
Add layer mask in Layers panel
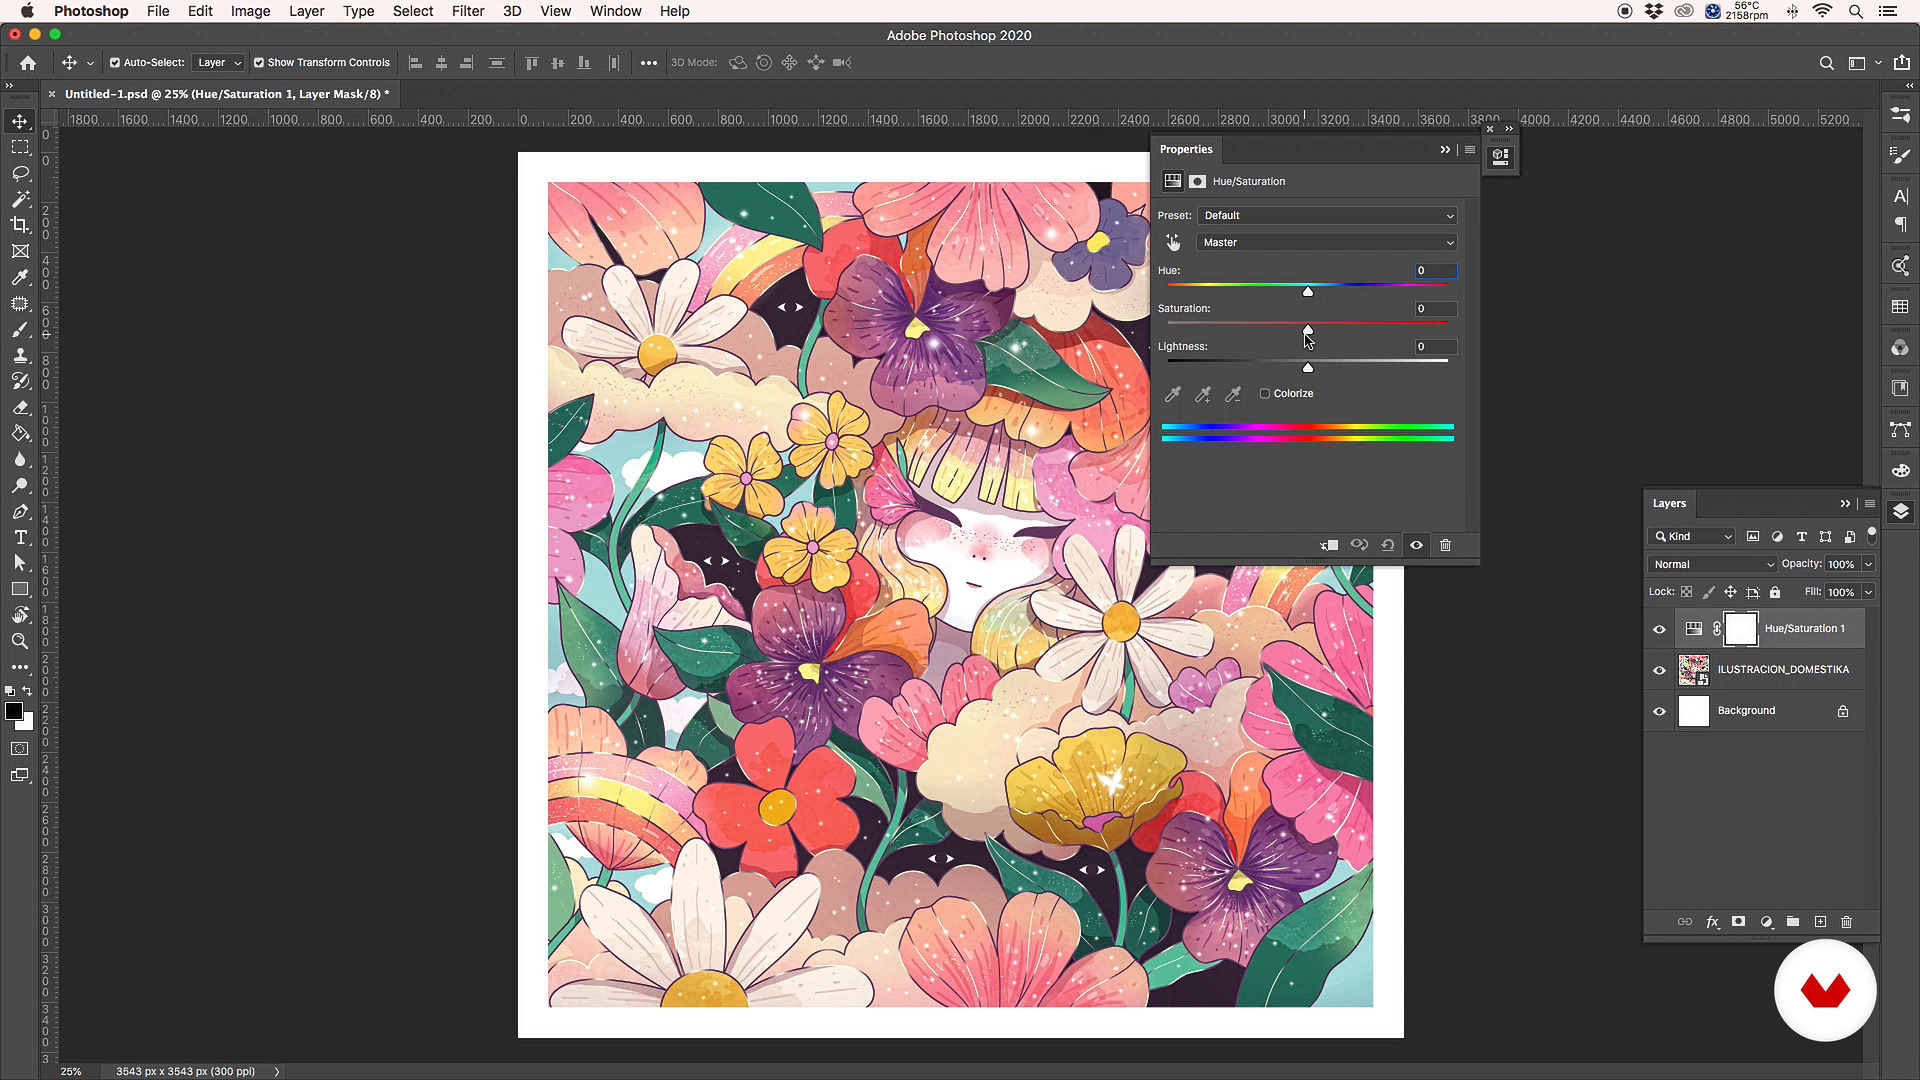click(1739, 922)
